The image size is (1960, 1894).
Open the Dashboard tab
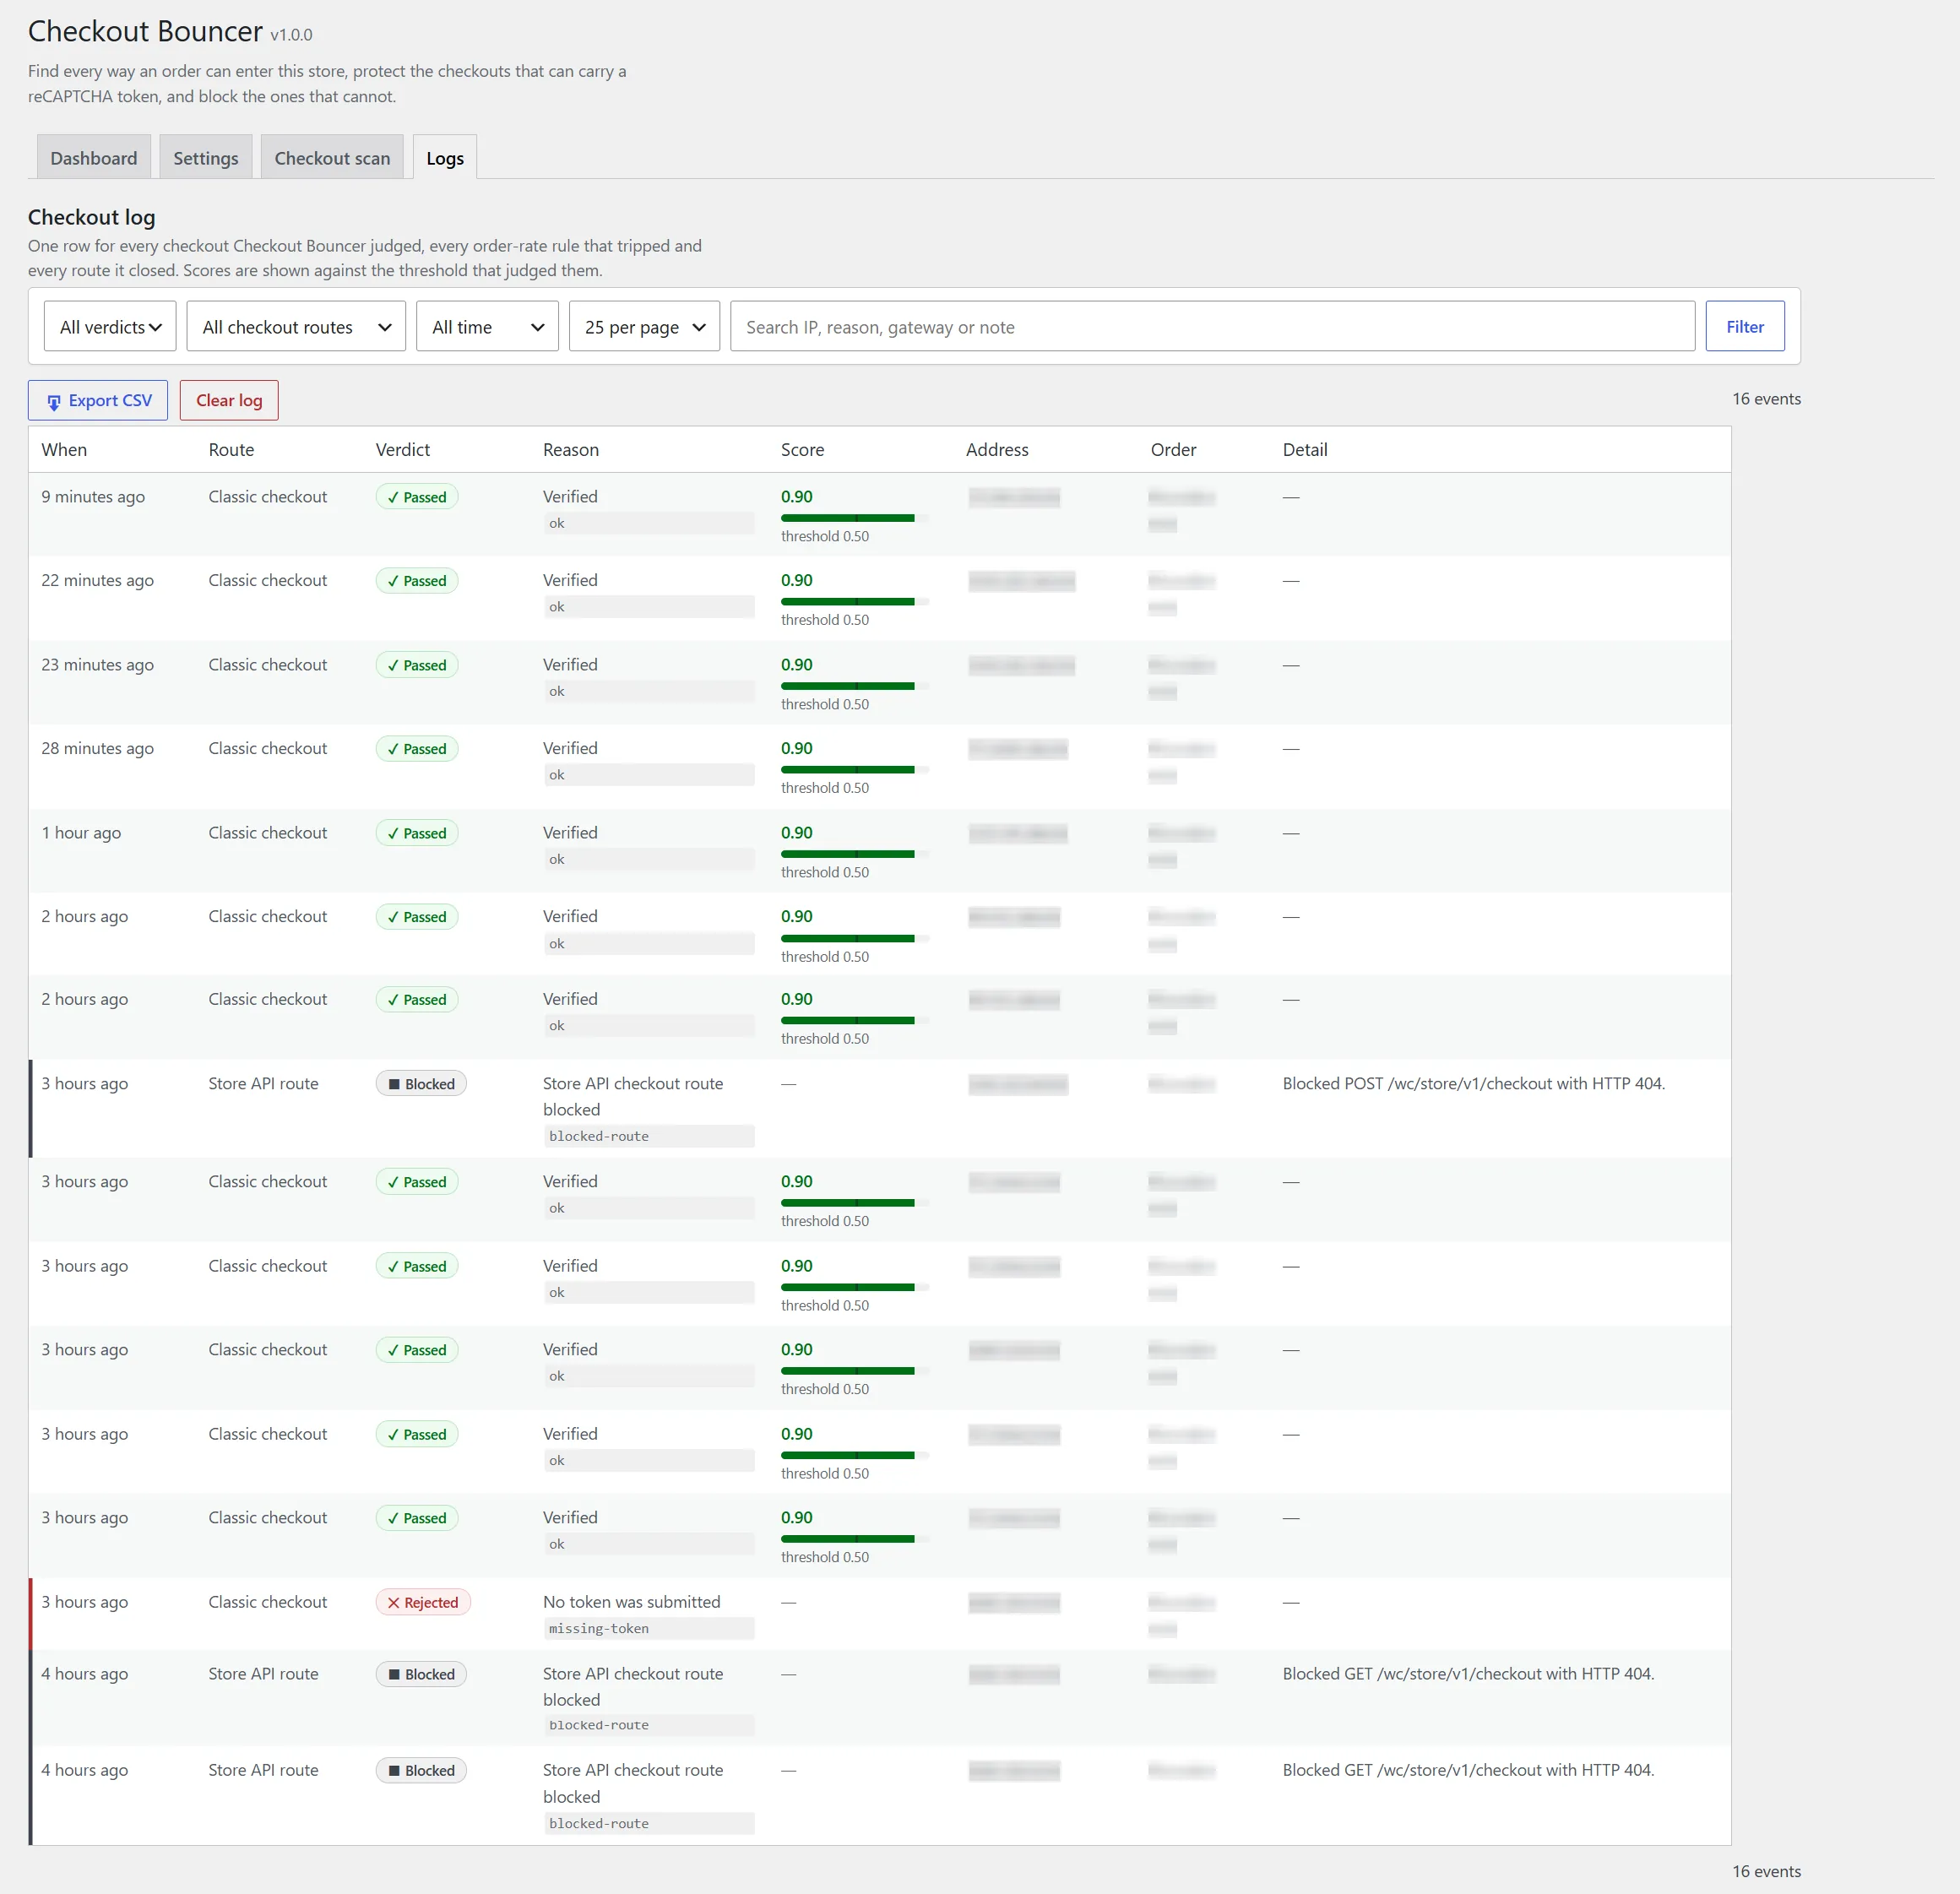(94, 158)
